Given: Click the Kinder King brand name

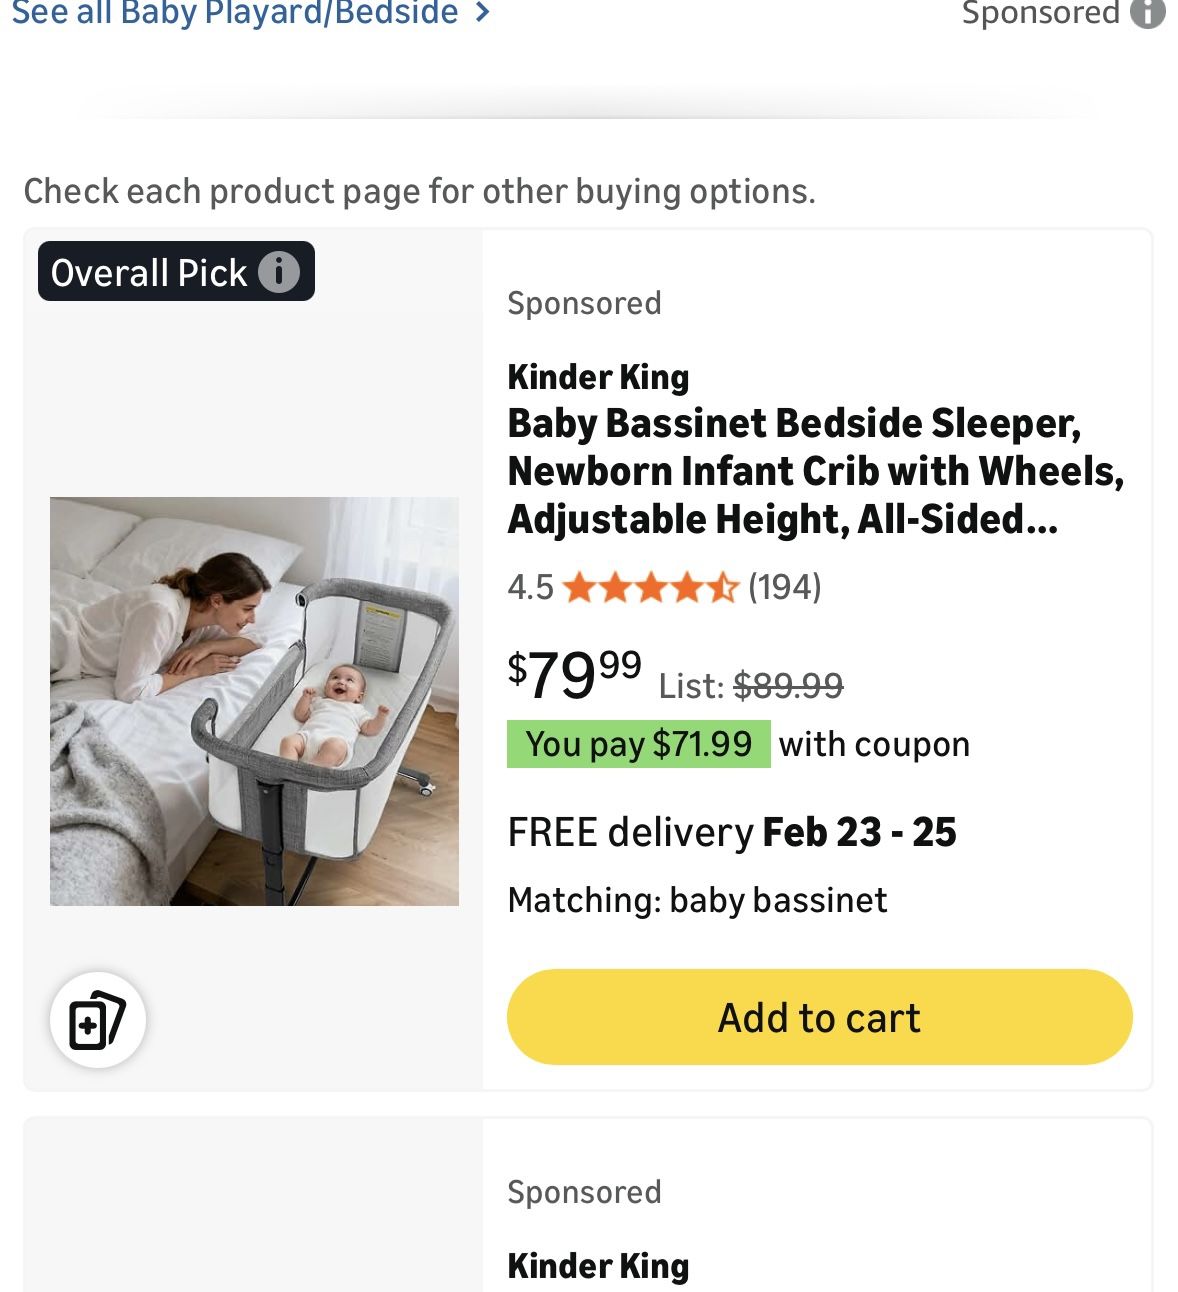Looking at the screenshot, I should (x=598, y=377).
